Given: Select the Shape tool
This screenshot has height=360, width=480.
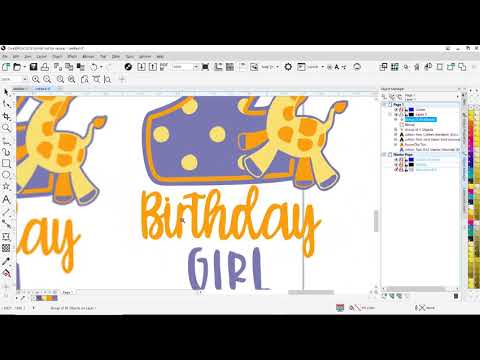Looking at the screenshot, I should tap(6, 104).
